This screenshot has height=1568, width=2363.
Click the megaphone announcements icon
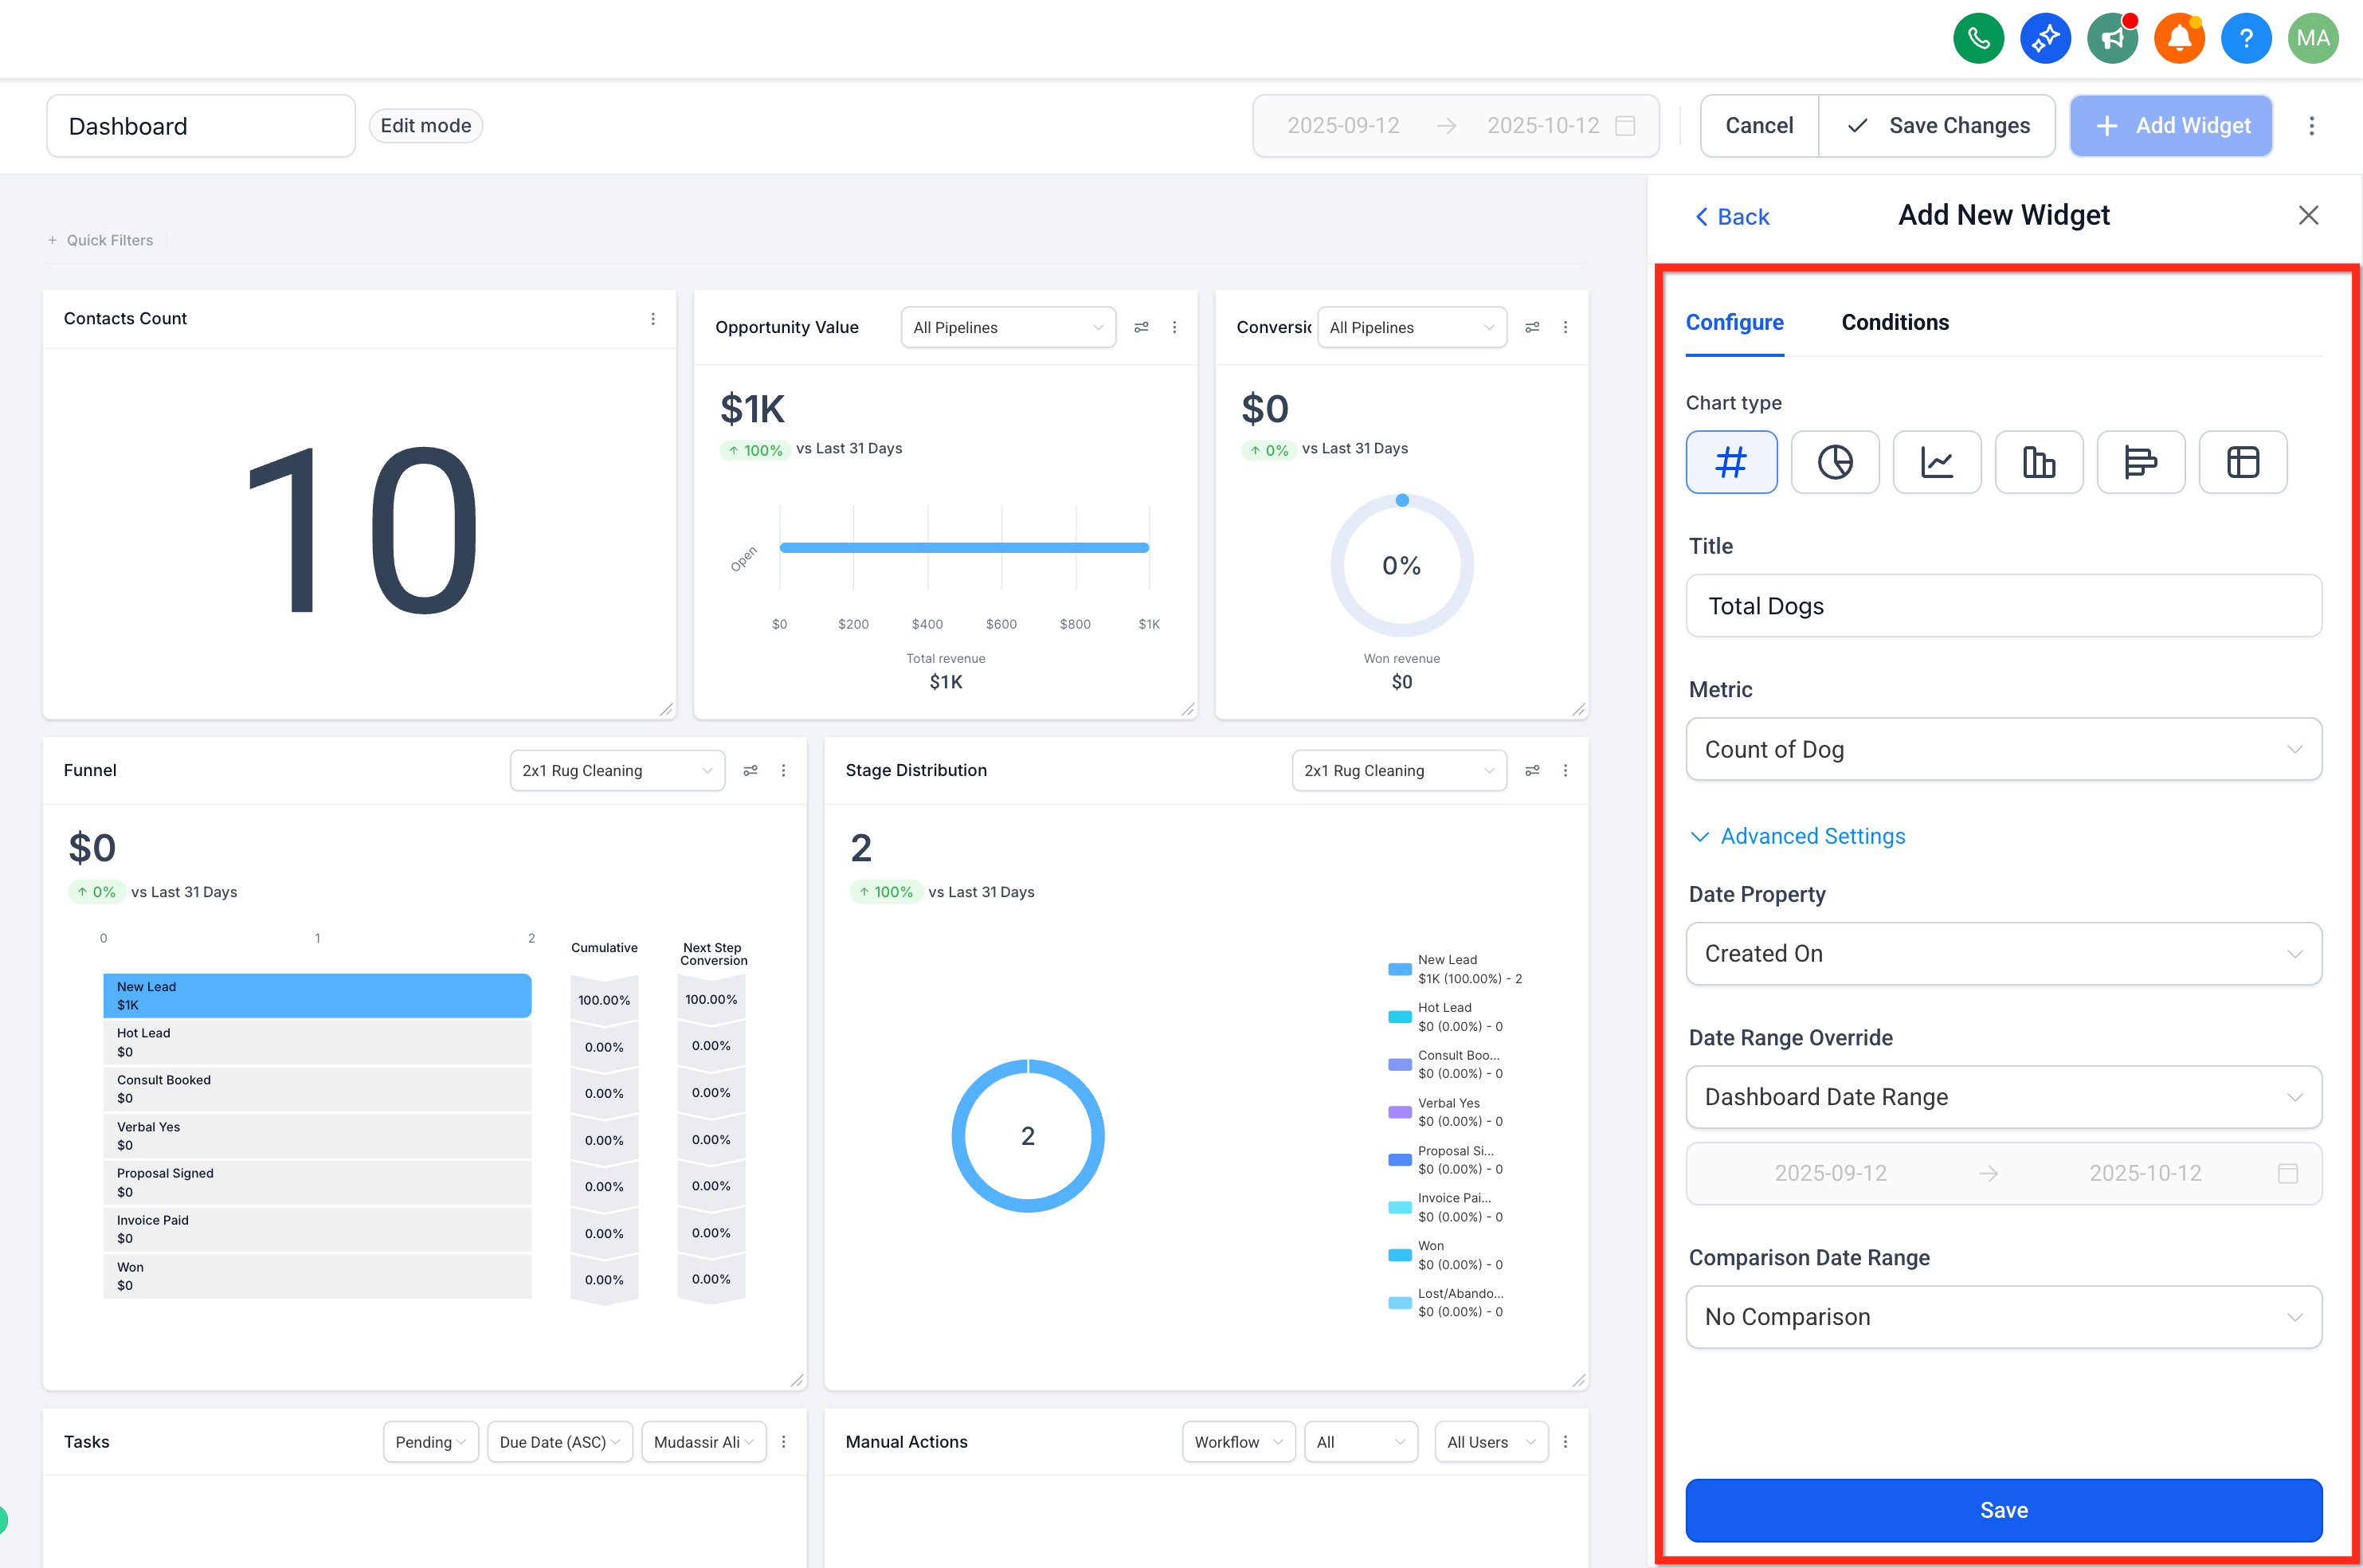(2112, 39)
